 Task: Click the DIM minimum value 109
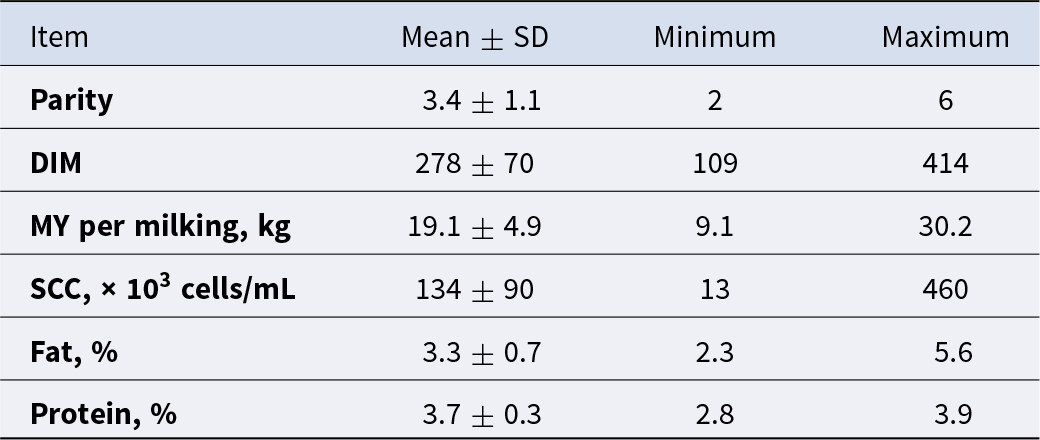(x=714, y=163)
